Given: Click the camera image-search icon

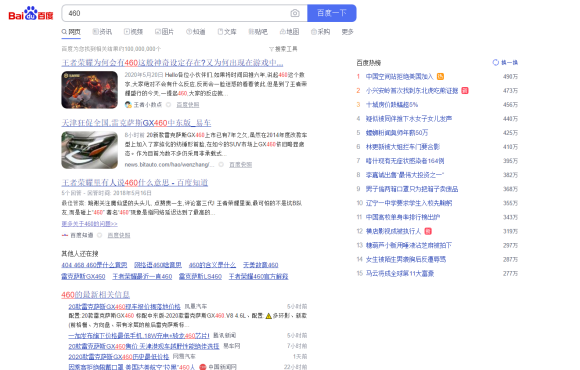Looking at the screenshot, I should tap(295, 13).
